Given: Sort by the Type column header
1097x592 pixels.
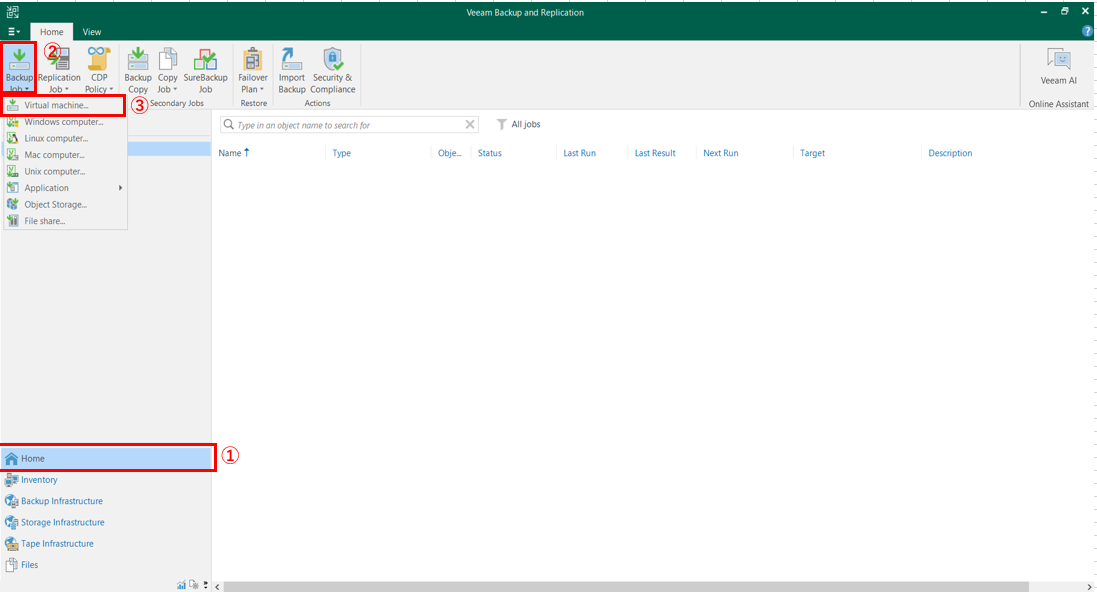Looking at the screenshot, I should coord(341,153).
